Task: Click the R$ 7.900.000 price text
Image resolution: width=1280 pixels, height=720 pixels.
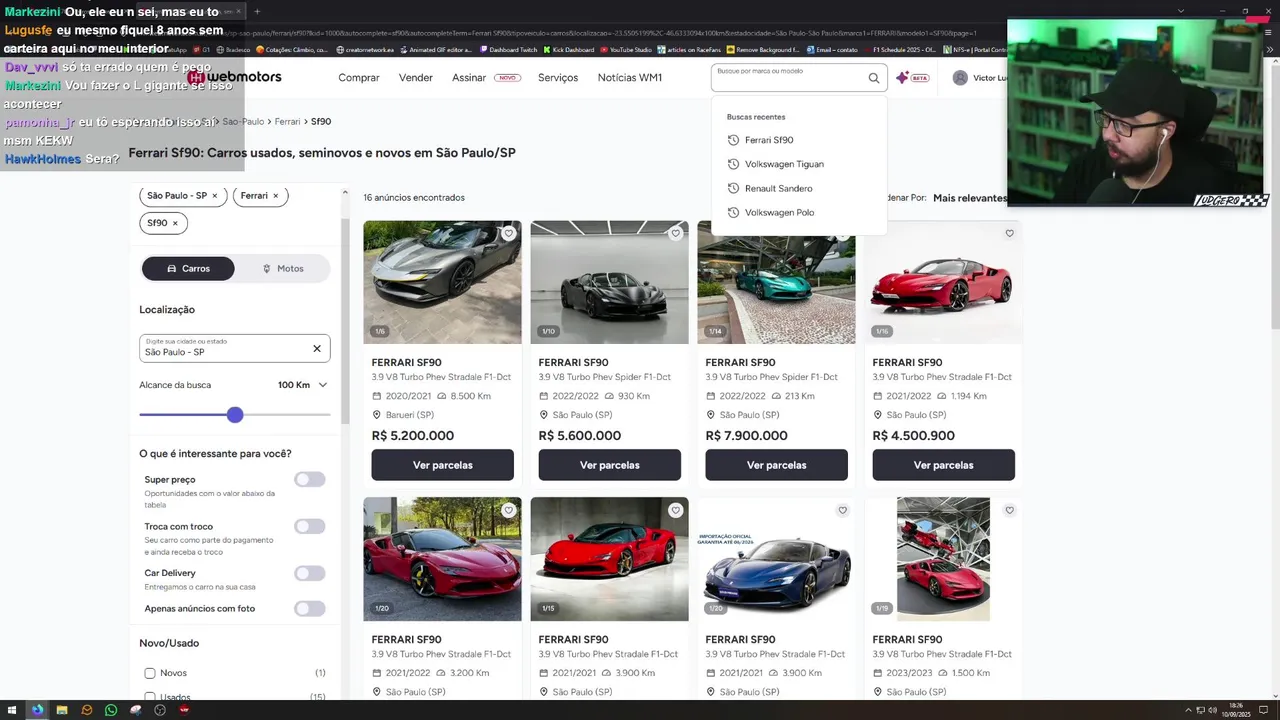Action: click(746, 436)
